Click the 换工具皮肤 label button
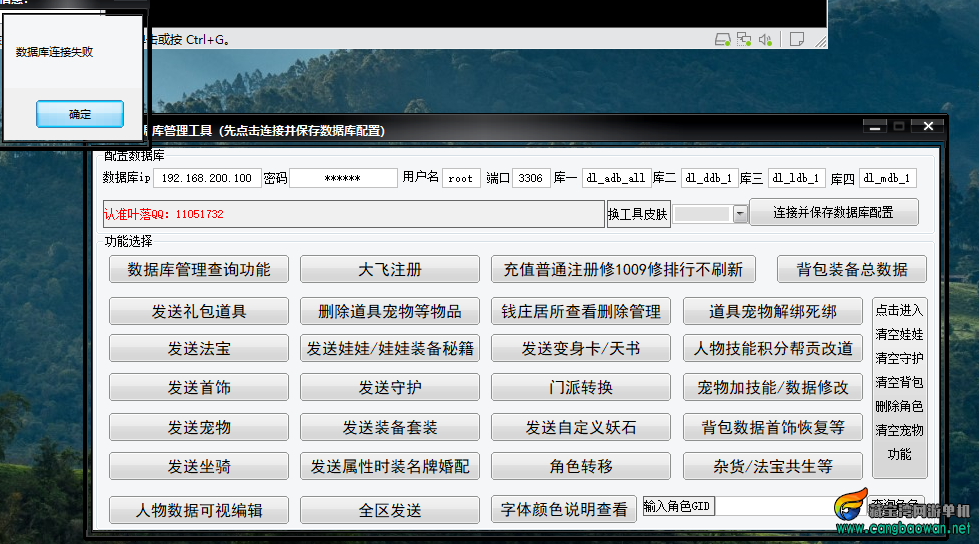Viewport: 979px width, 544px height. (x=638, y=214)
